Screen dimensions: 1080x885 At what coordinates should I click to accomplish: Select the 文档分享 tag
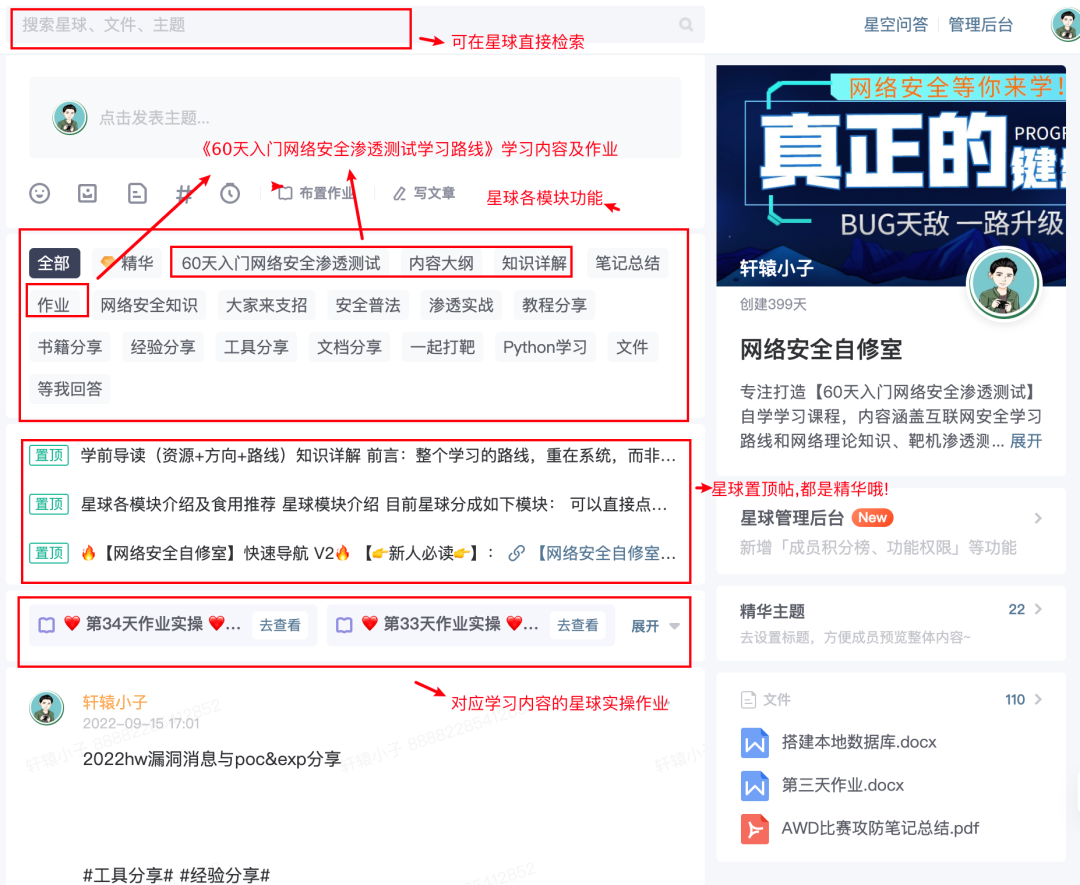349,347
